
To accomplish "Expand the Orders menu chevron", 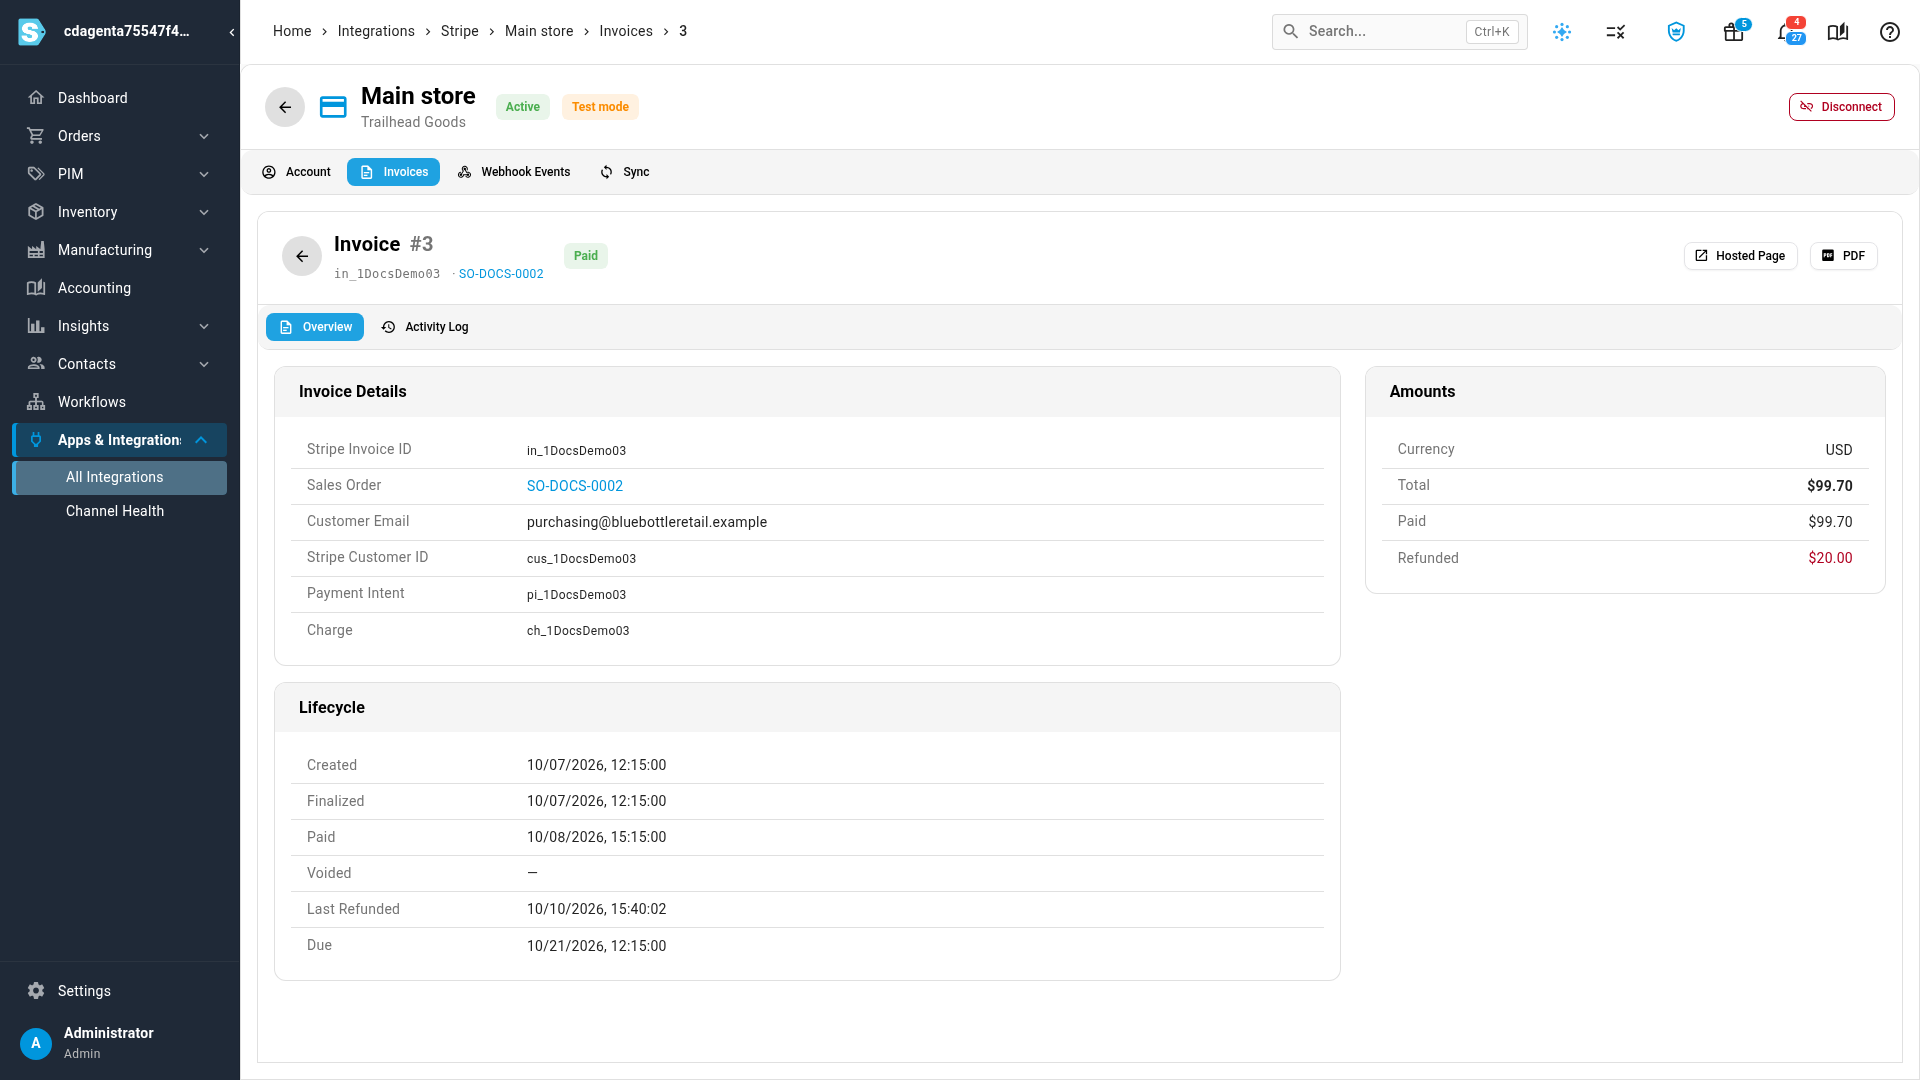I will (204, 136).
